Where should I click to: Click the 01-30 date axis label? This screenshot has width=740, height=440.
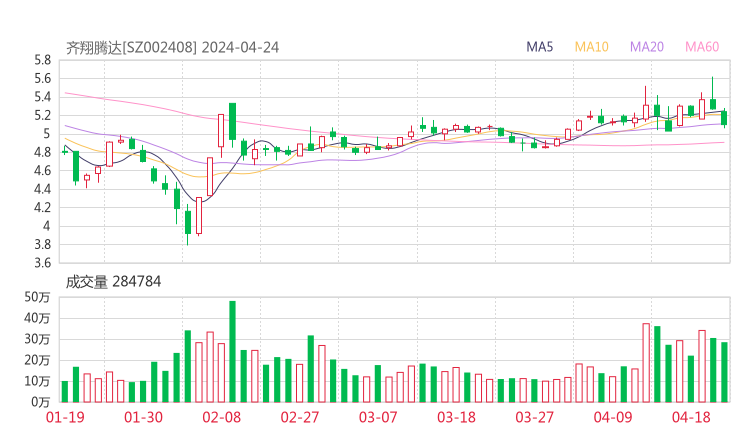(x=143, y=417)
